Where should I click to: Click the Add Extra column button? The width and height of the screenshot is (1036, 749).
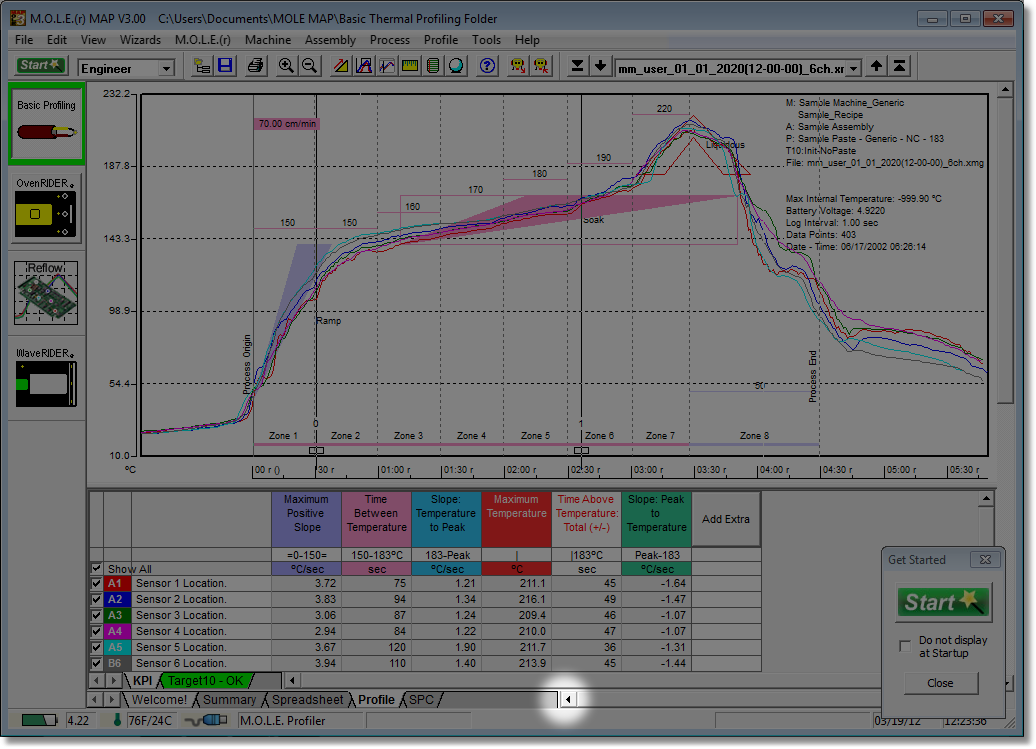coord(725,519)
